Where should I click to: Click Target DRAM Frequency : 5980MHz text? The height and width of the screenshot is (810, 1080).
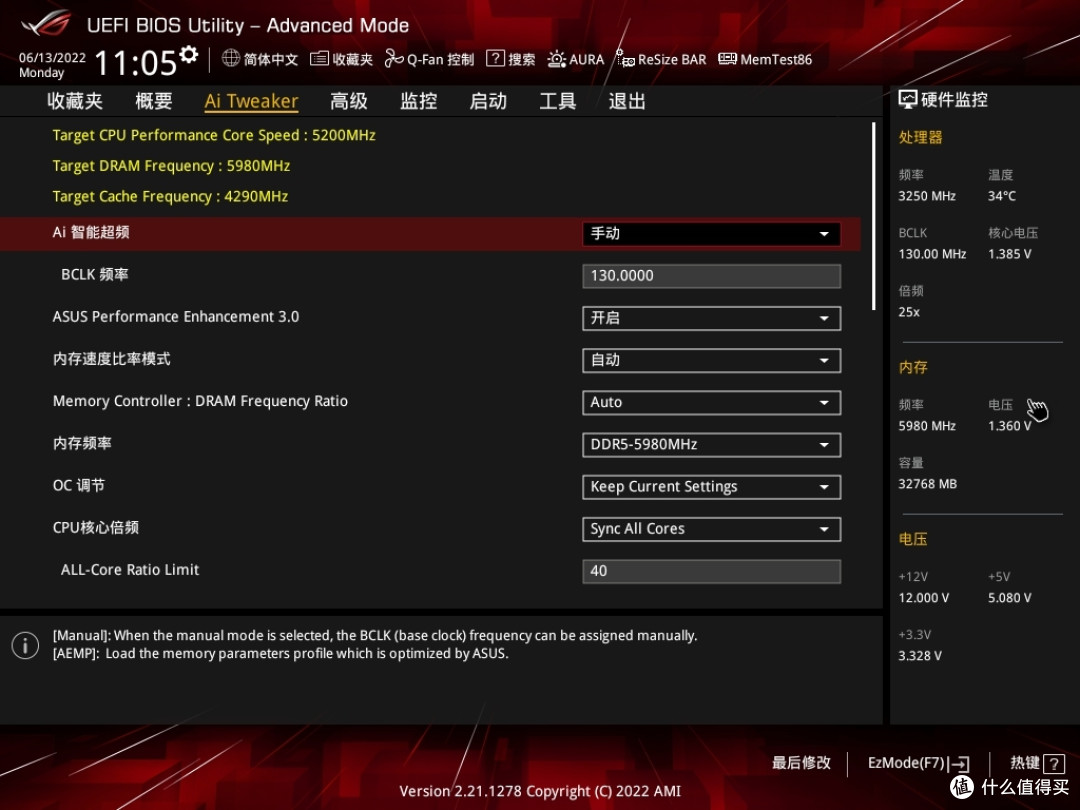tap(171, 166)
